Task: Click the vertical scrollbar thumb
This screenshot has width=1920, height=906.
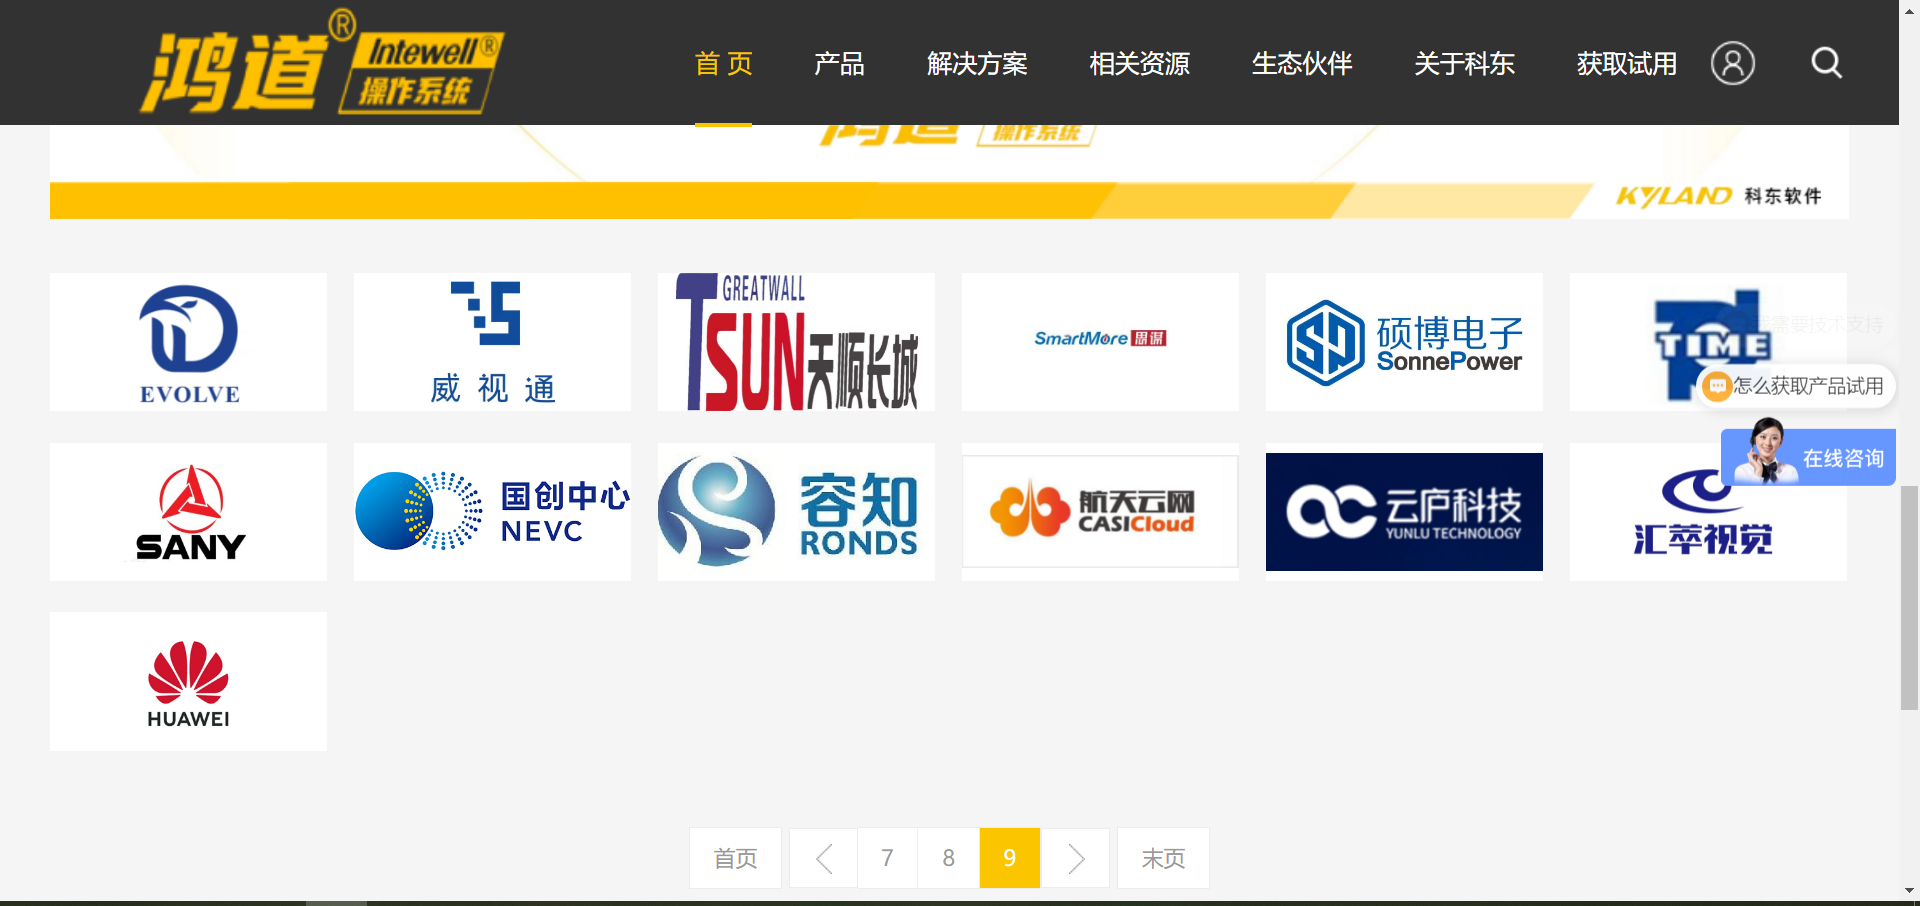Action: coord(1909,597)
